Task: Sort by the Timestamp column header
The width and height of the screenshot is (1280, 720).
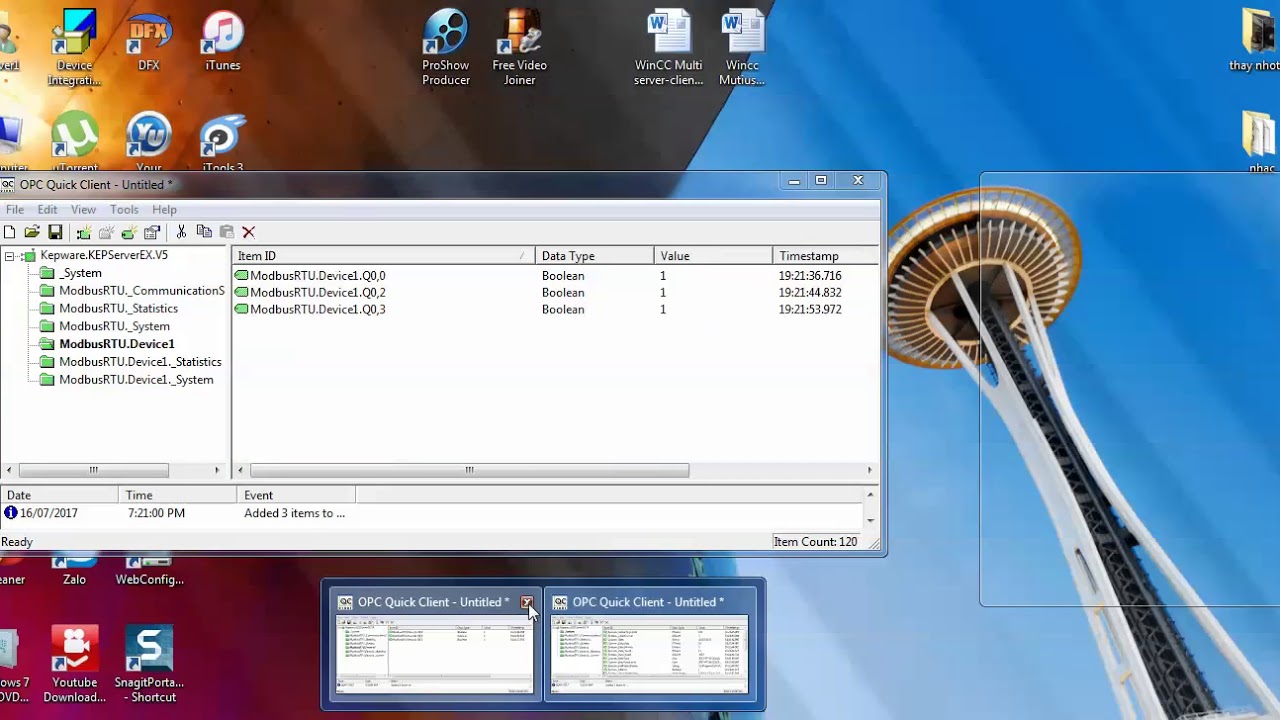Action: tap(825, 256)
